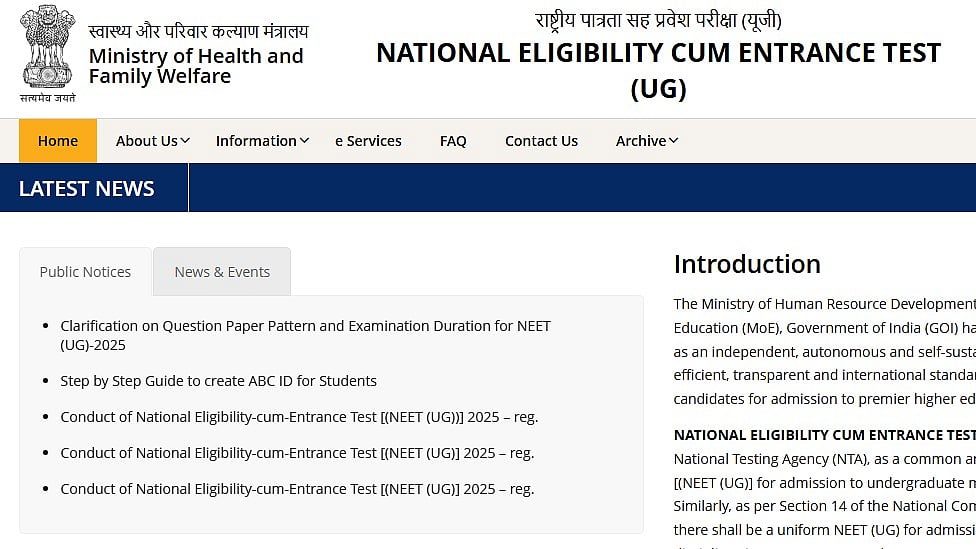Open the second Conduct of NEET 2025 notice

click(297, 453)
